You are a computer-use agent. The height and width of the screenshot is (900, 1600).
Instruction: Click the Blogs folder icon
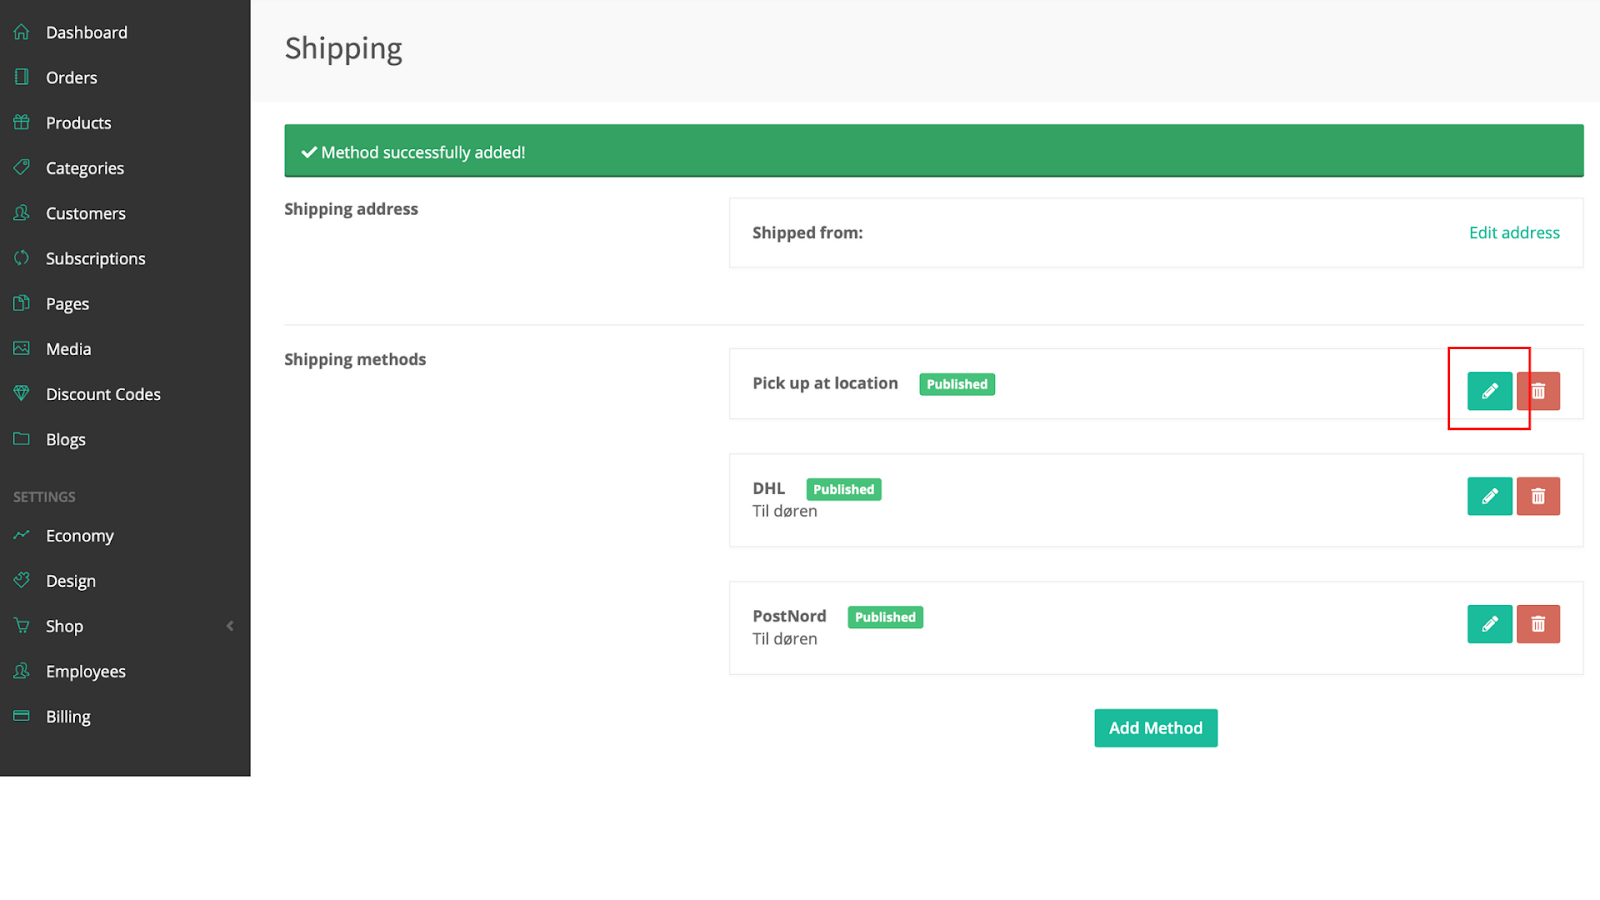(x=21, y=438)
